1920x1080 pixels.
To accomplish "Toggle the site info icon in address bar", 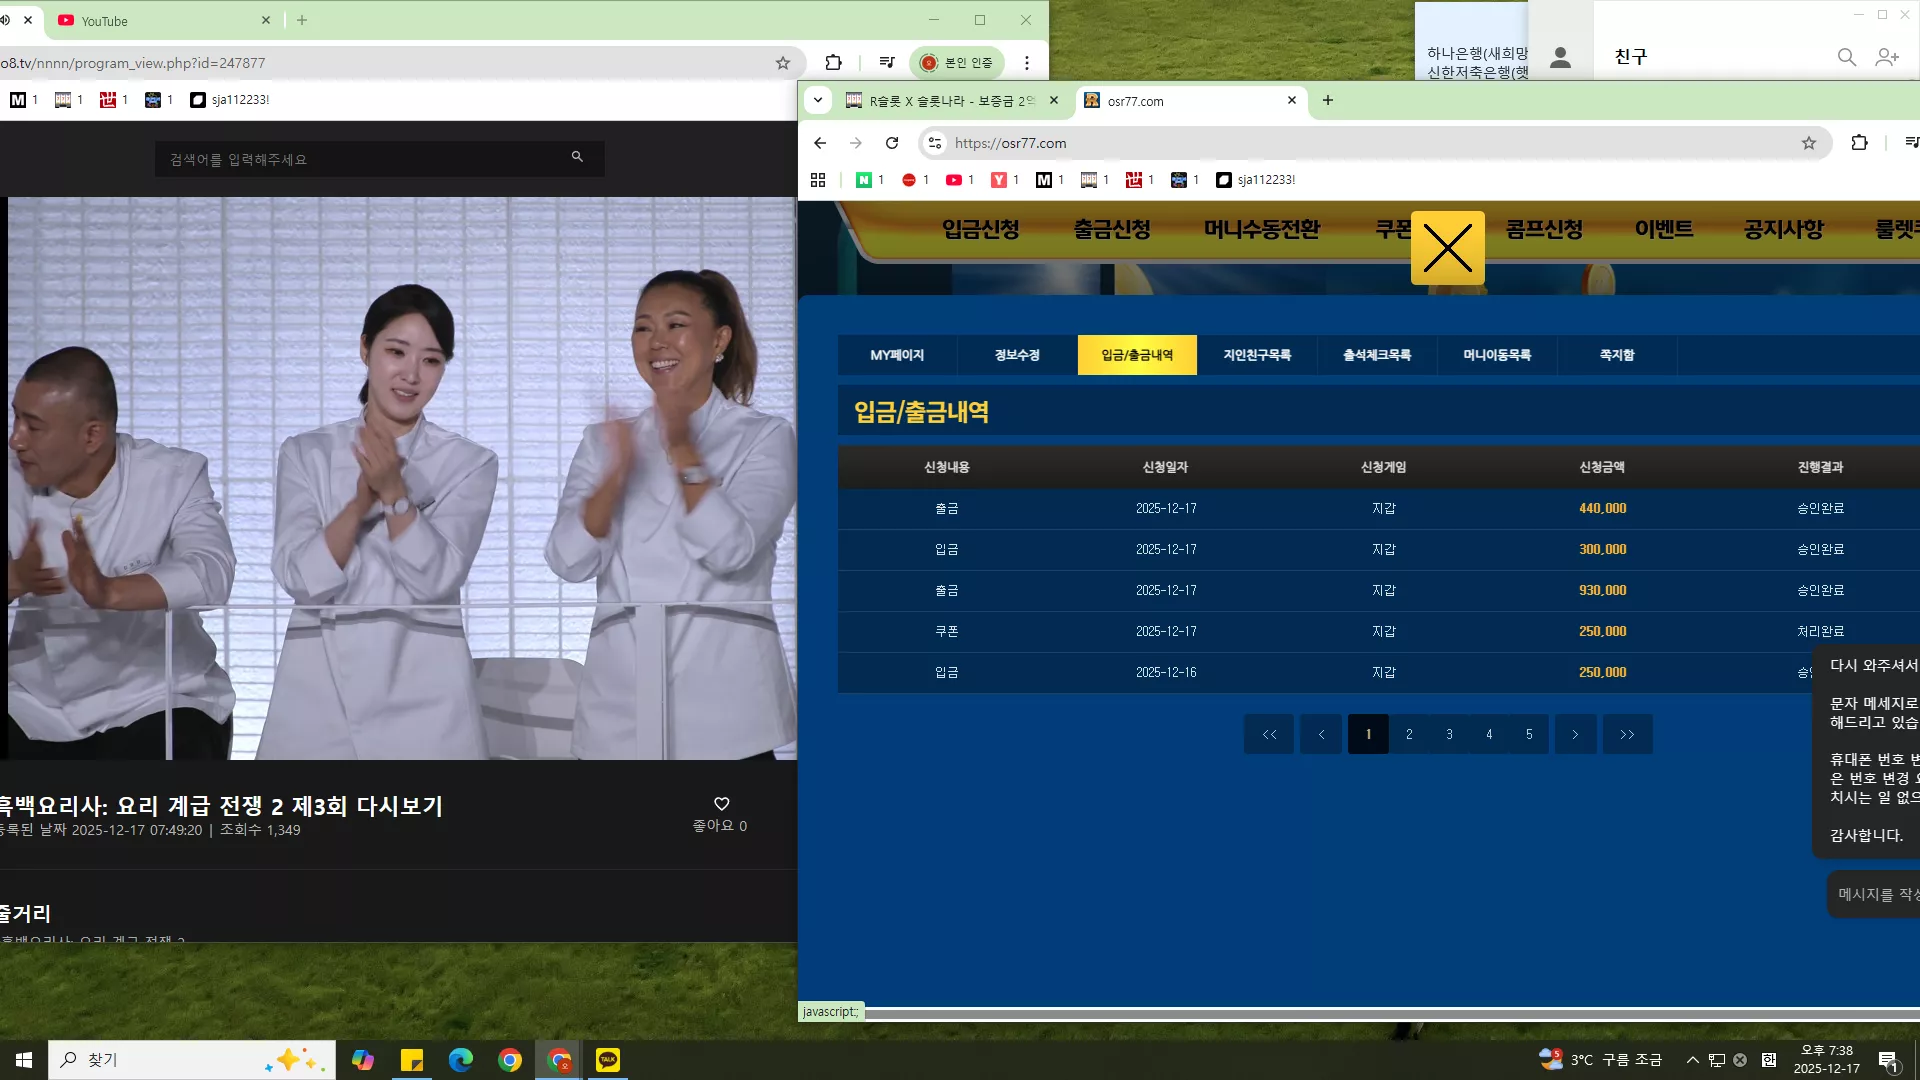I will coord(935,143).
